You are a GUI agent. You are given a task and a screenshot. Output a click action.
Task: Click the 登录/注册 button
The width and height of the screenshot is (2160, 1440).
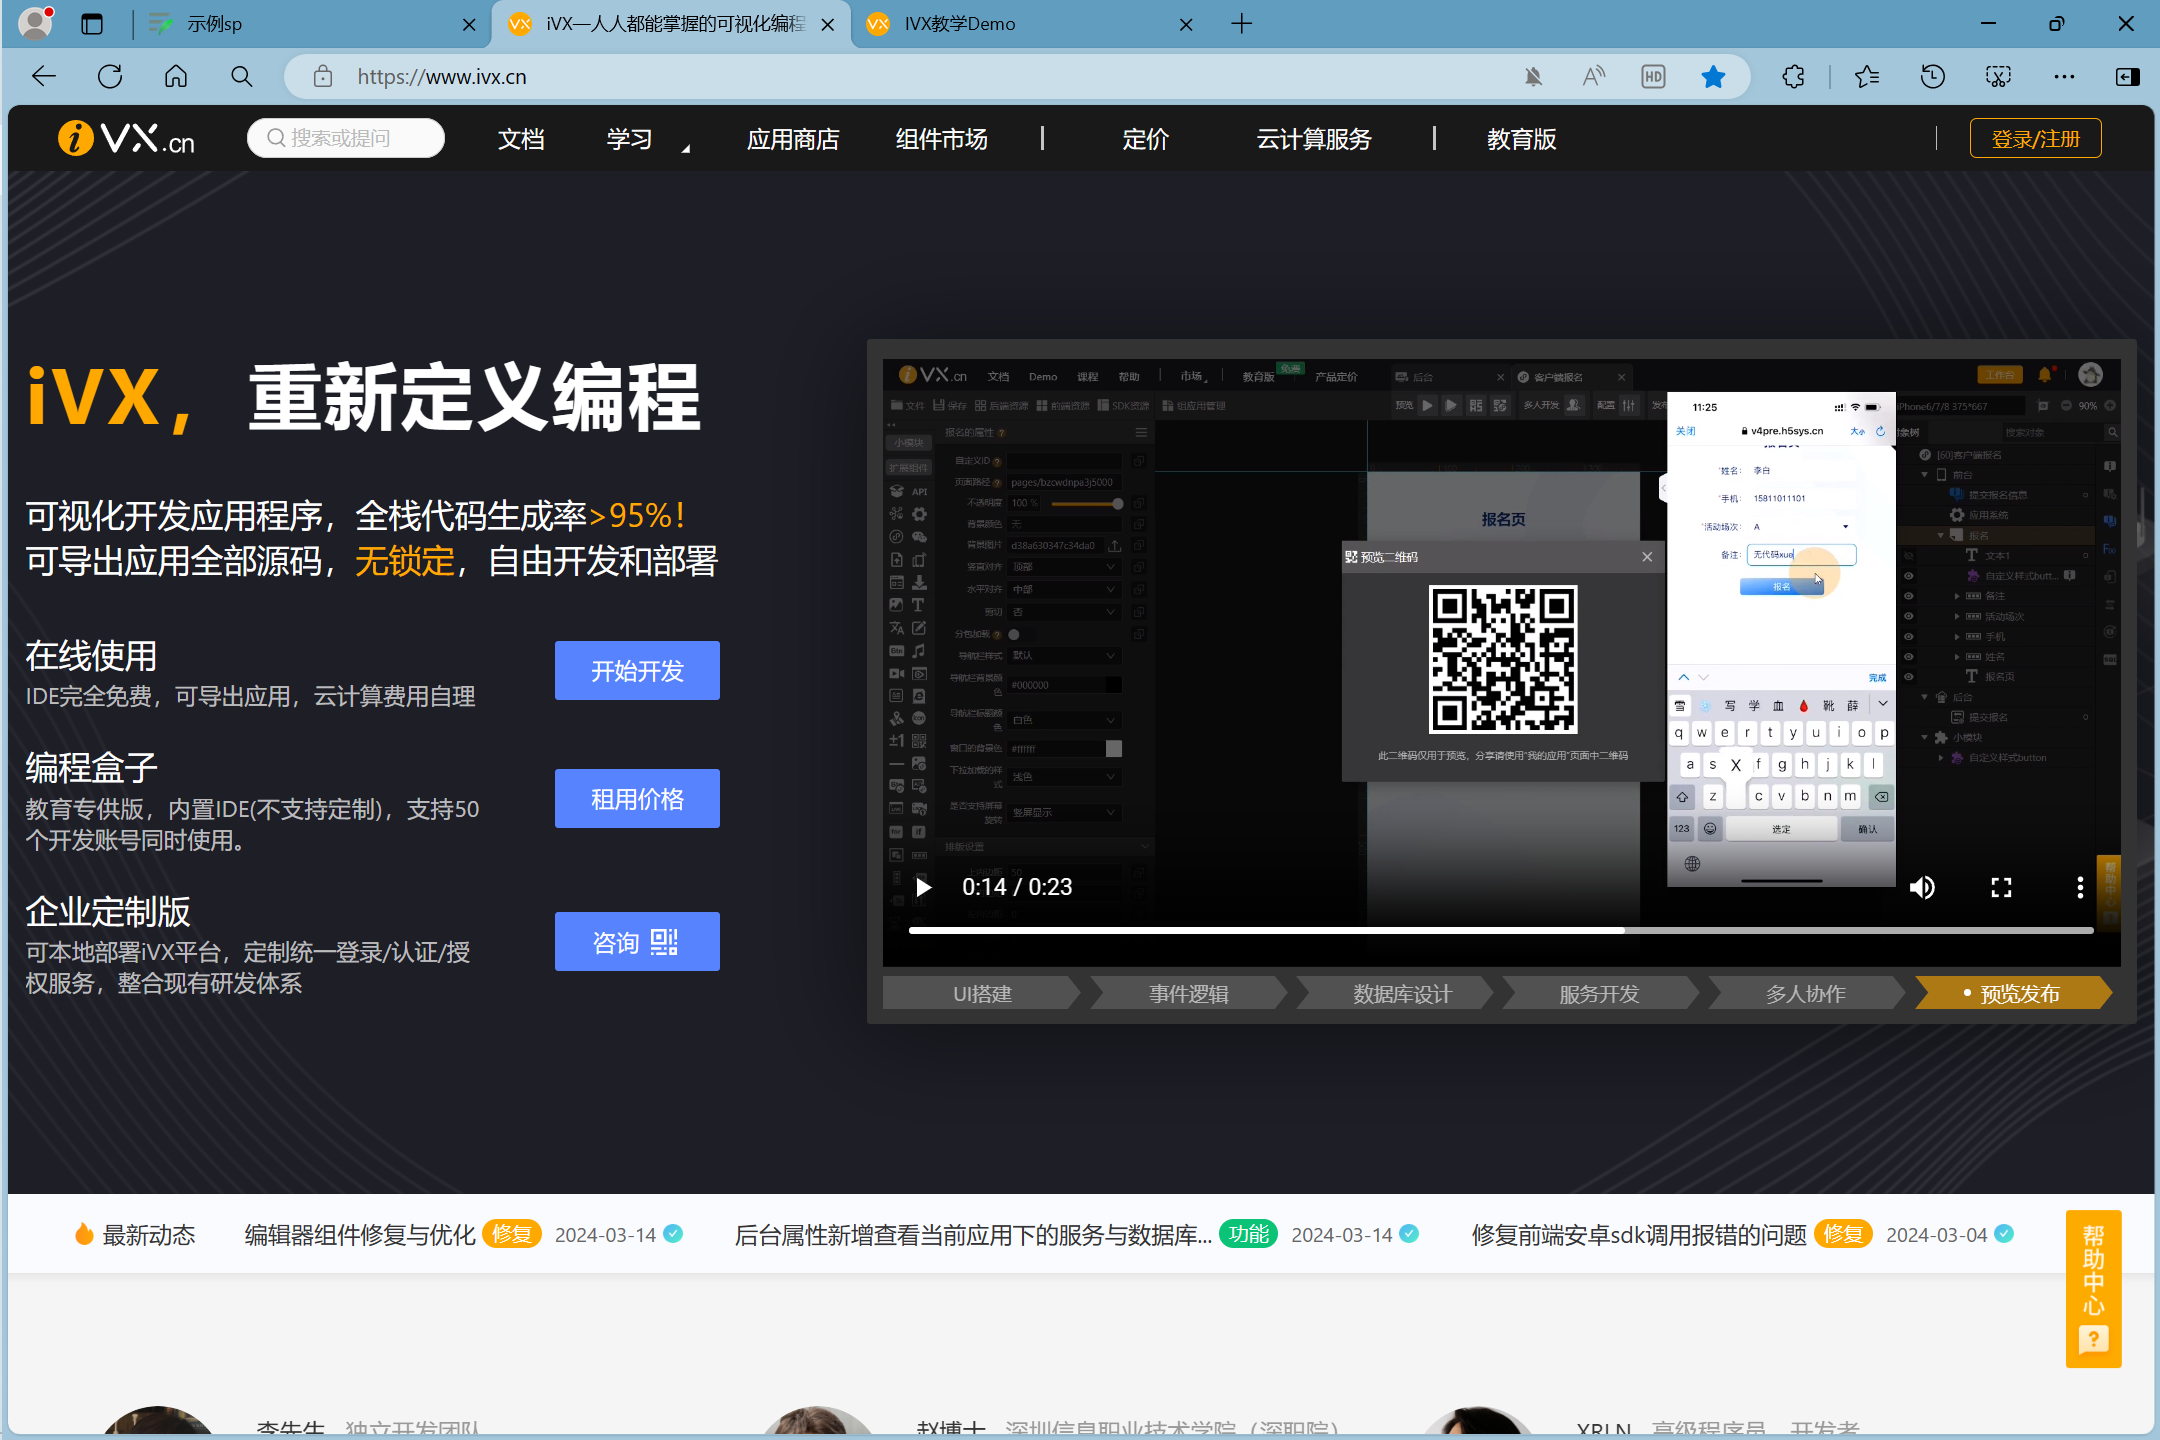(2035, 139)
